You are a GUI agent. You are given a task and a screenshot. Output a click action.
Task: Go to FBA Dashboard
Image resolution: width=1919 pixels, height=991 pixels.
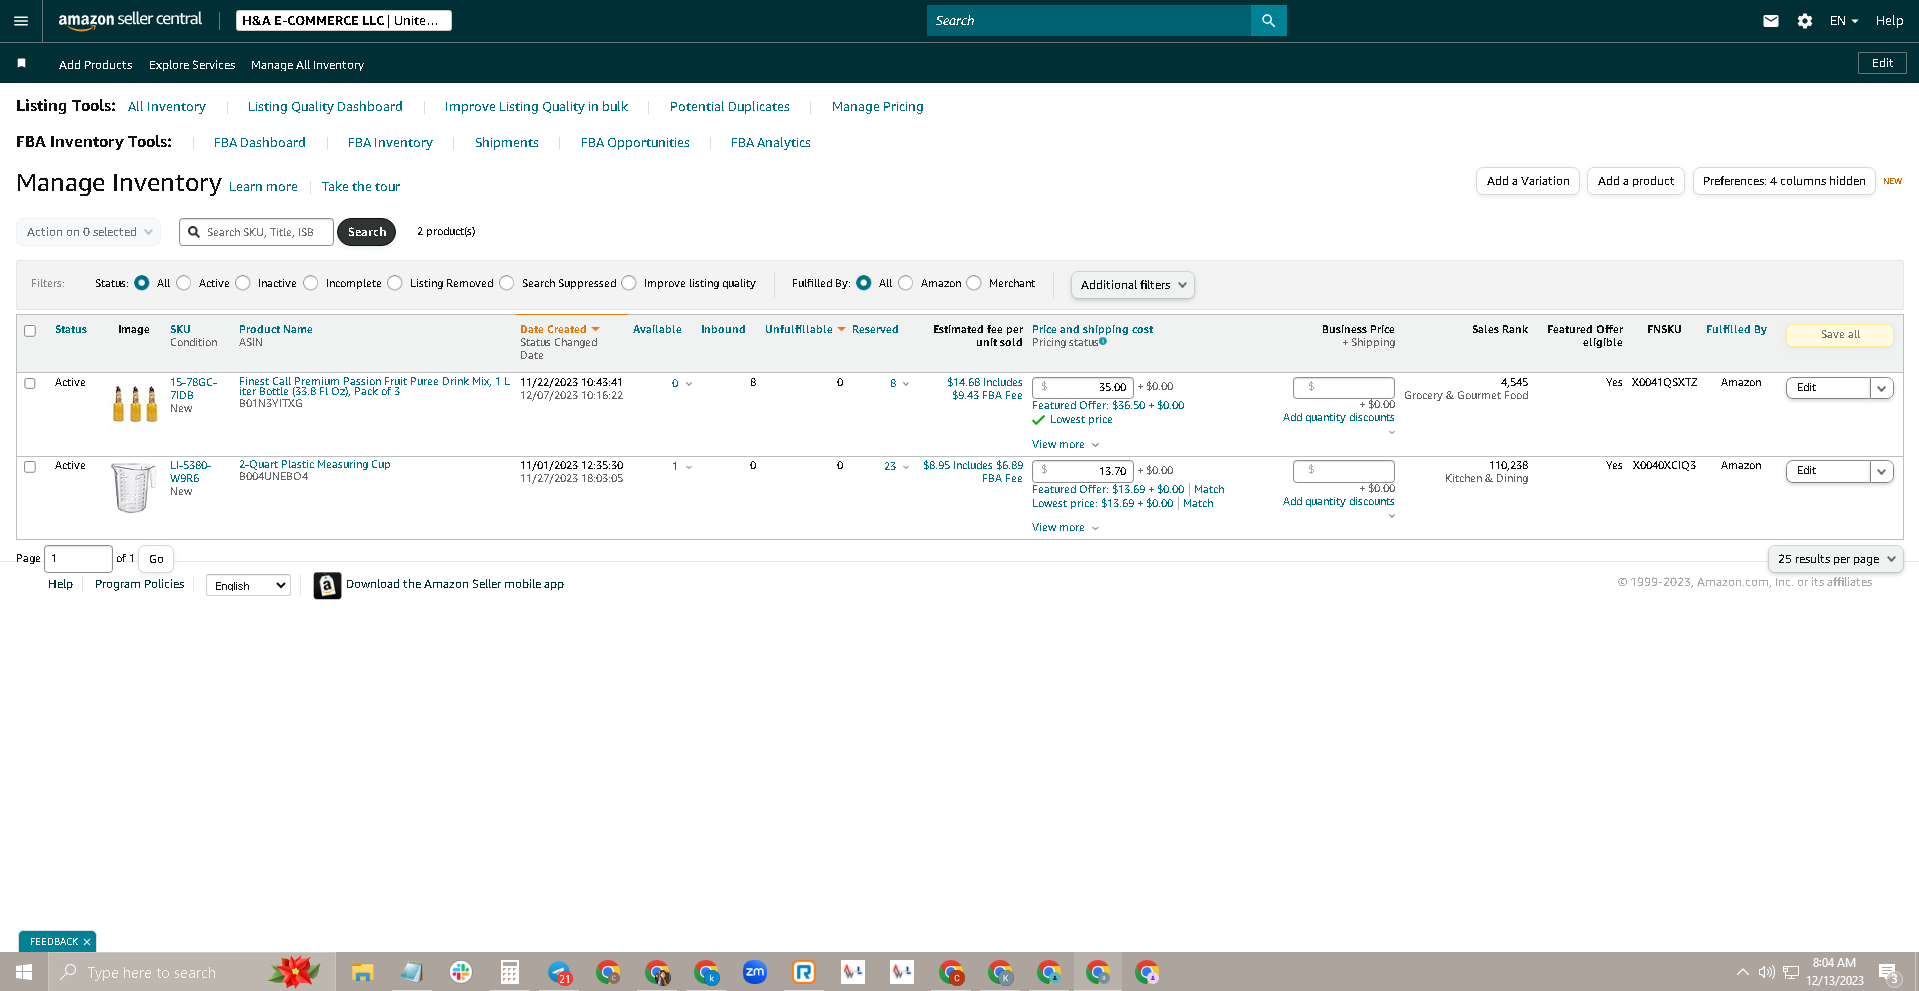point(260,143)
